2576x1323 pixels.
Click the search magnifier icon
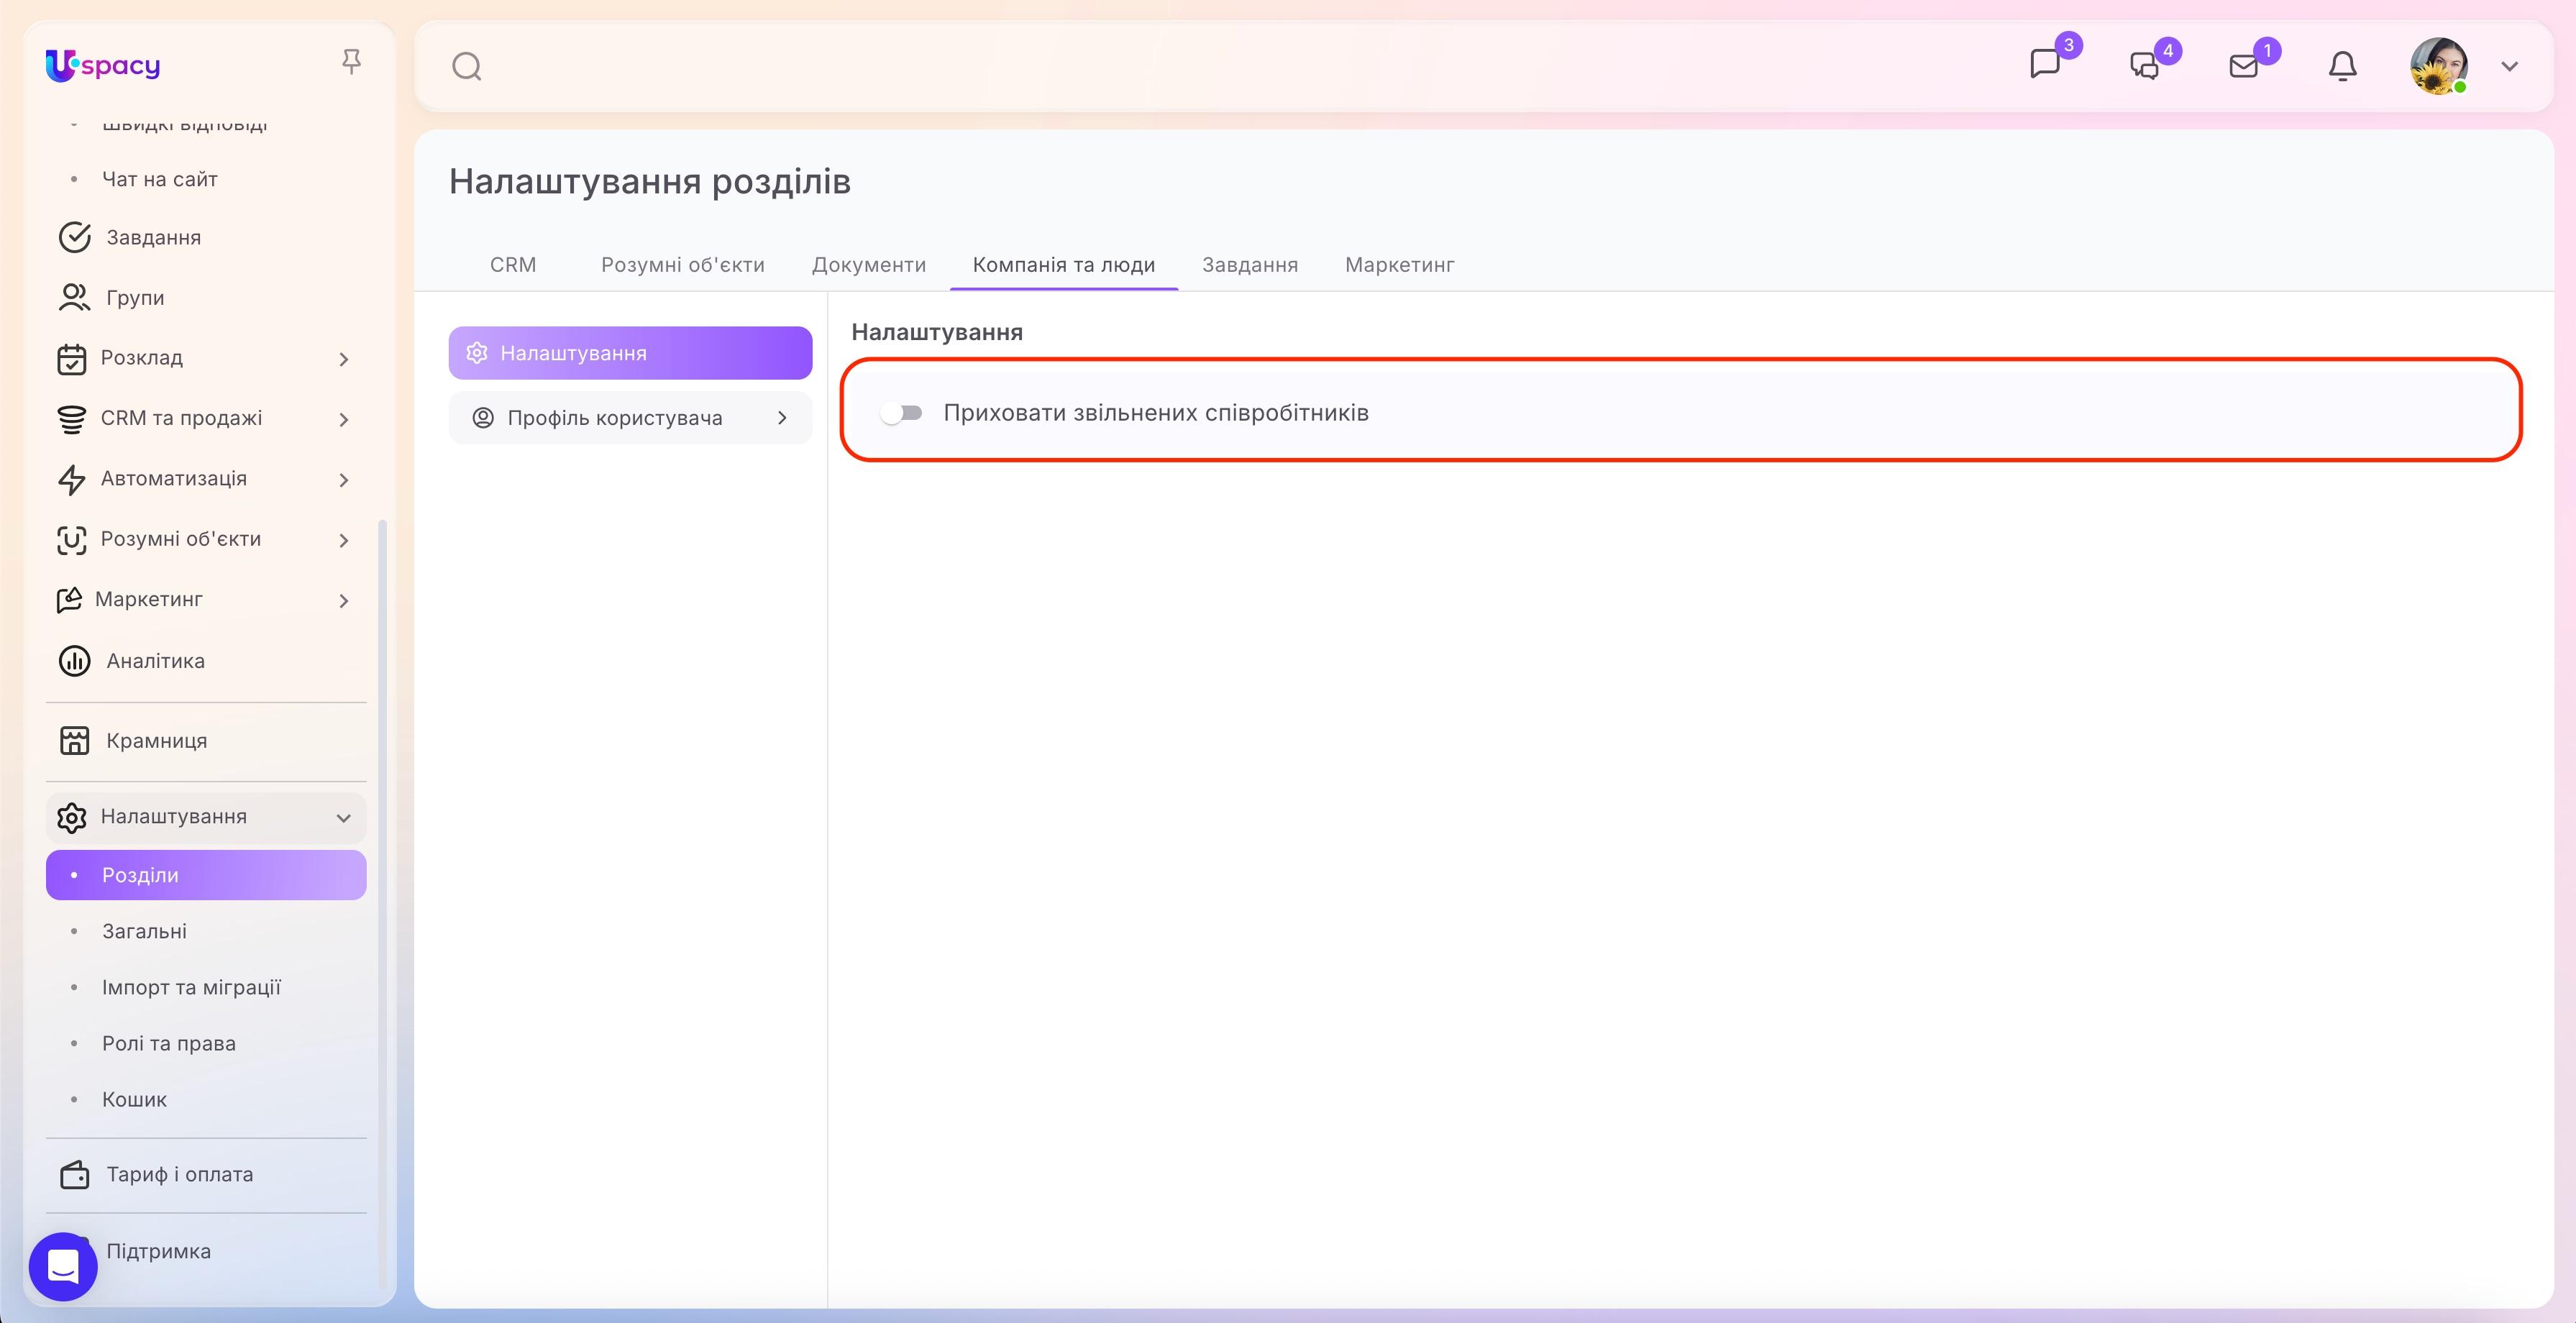tap(467, 67)
